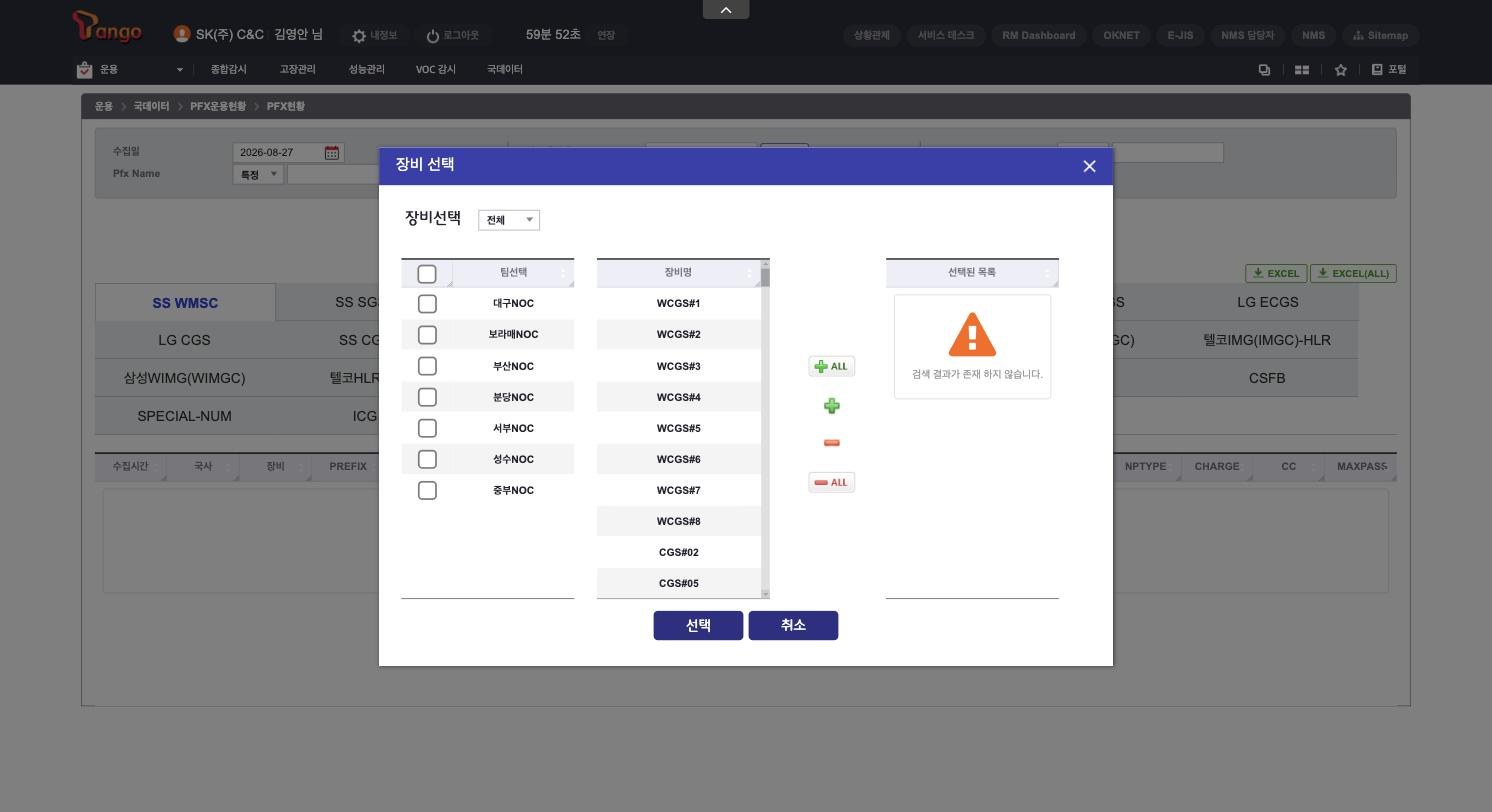Open 상황관제 link
Screen dimensions: 1492x812
pyautogui.click(x=872, y=35)
